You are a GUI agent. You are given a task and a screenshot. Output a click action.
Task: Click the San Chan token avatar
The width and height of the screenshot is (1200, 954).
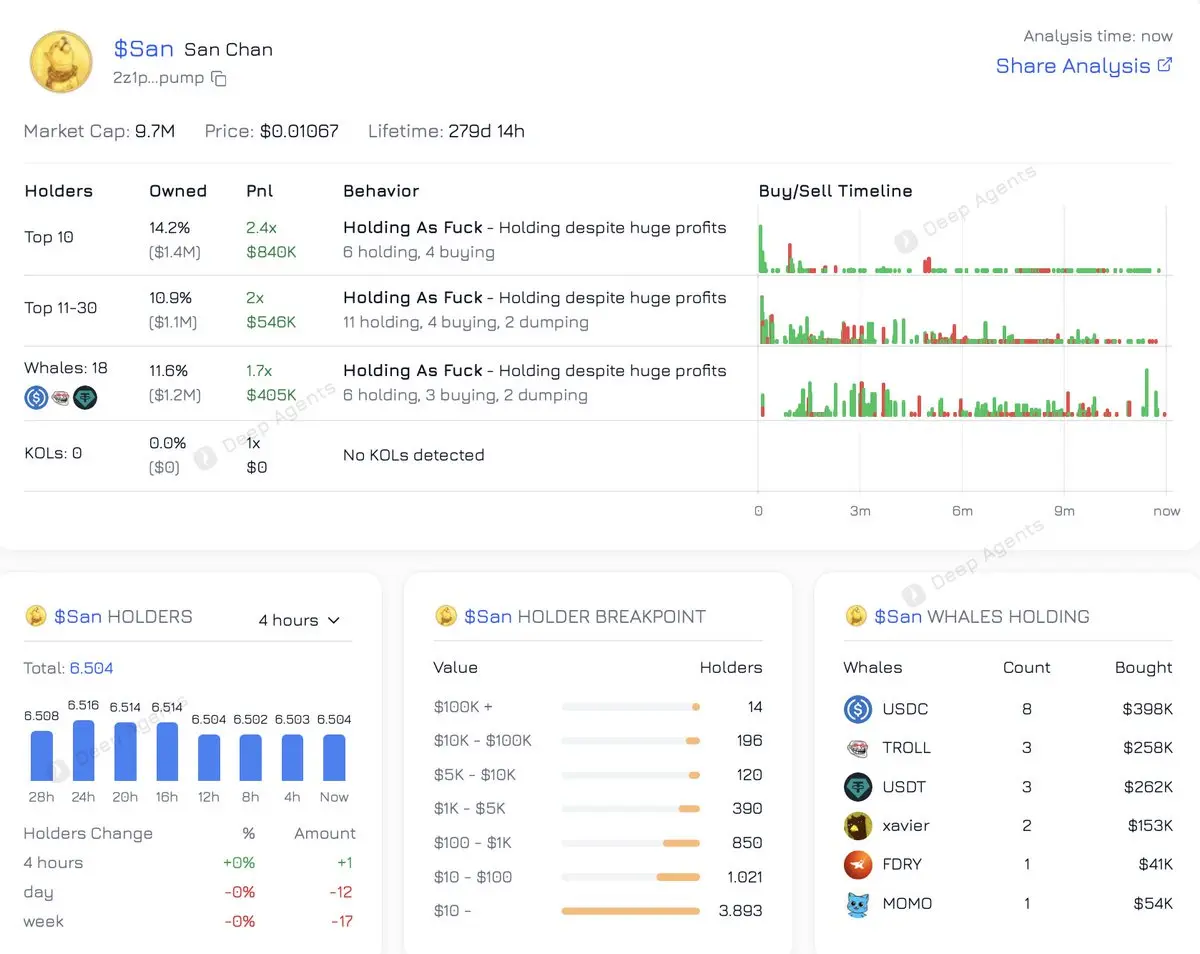tap(62, 62)
